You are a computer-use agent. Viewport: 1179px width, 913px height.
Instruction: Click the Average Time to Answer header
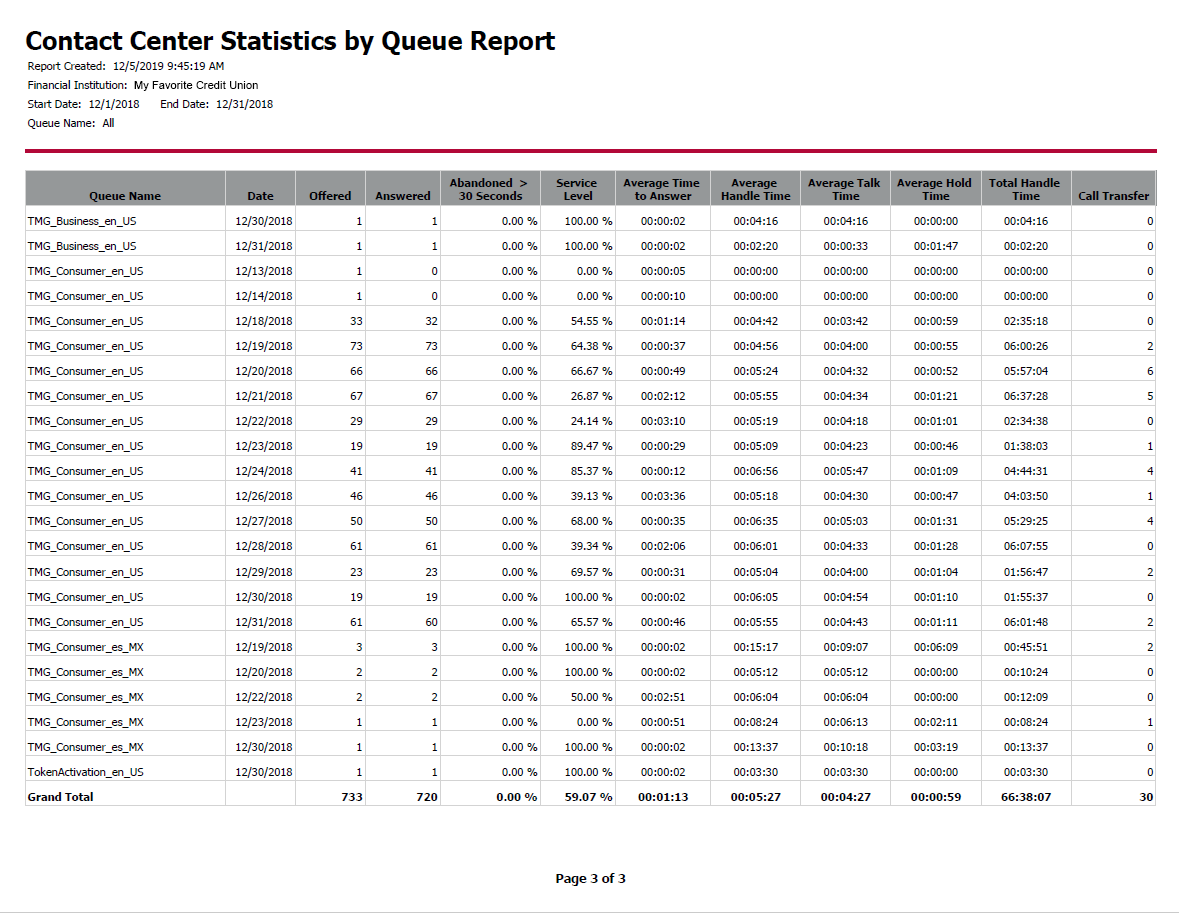point(662,189)
